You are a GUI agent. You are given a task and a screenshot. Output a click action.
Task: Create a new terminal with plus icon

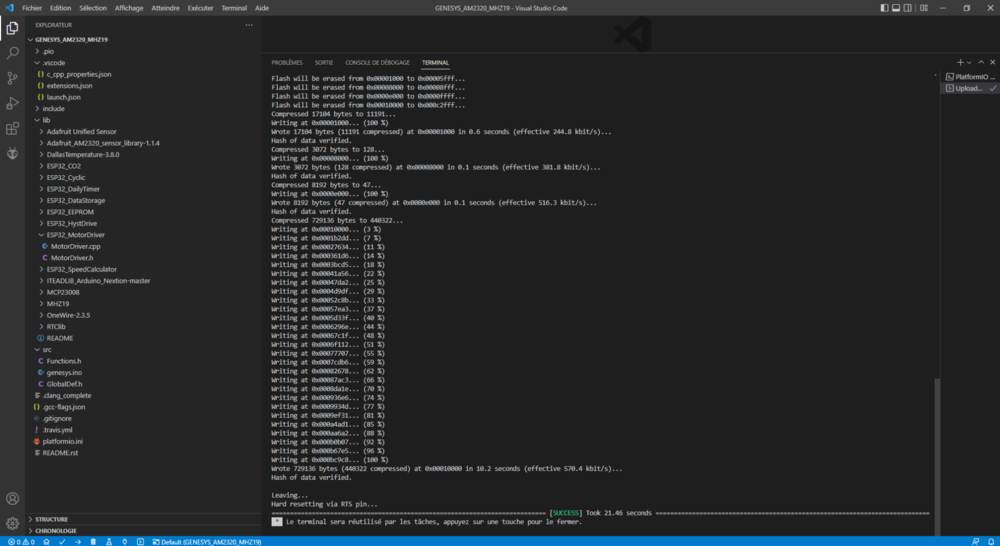click(960, 63)
